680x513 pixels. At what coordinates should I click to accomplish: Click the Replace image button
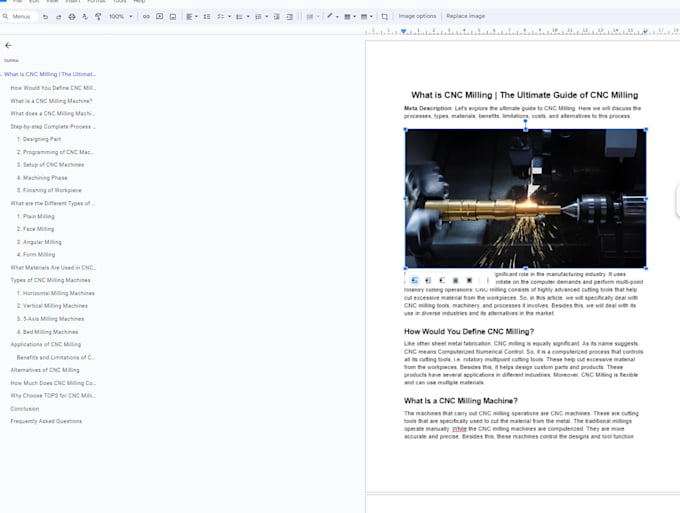(x=466, y=16)
